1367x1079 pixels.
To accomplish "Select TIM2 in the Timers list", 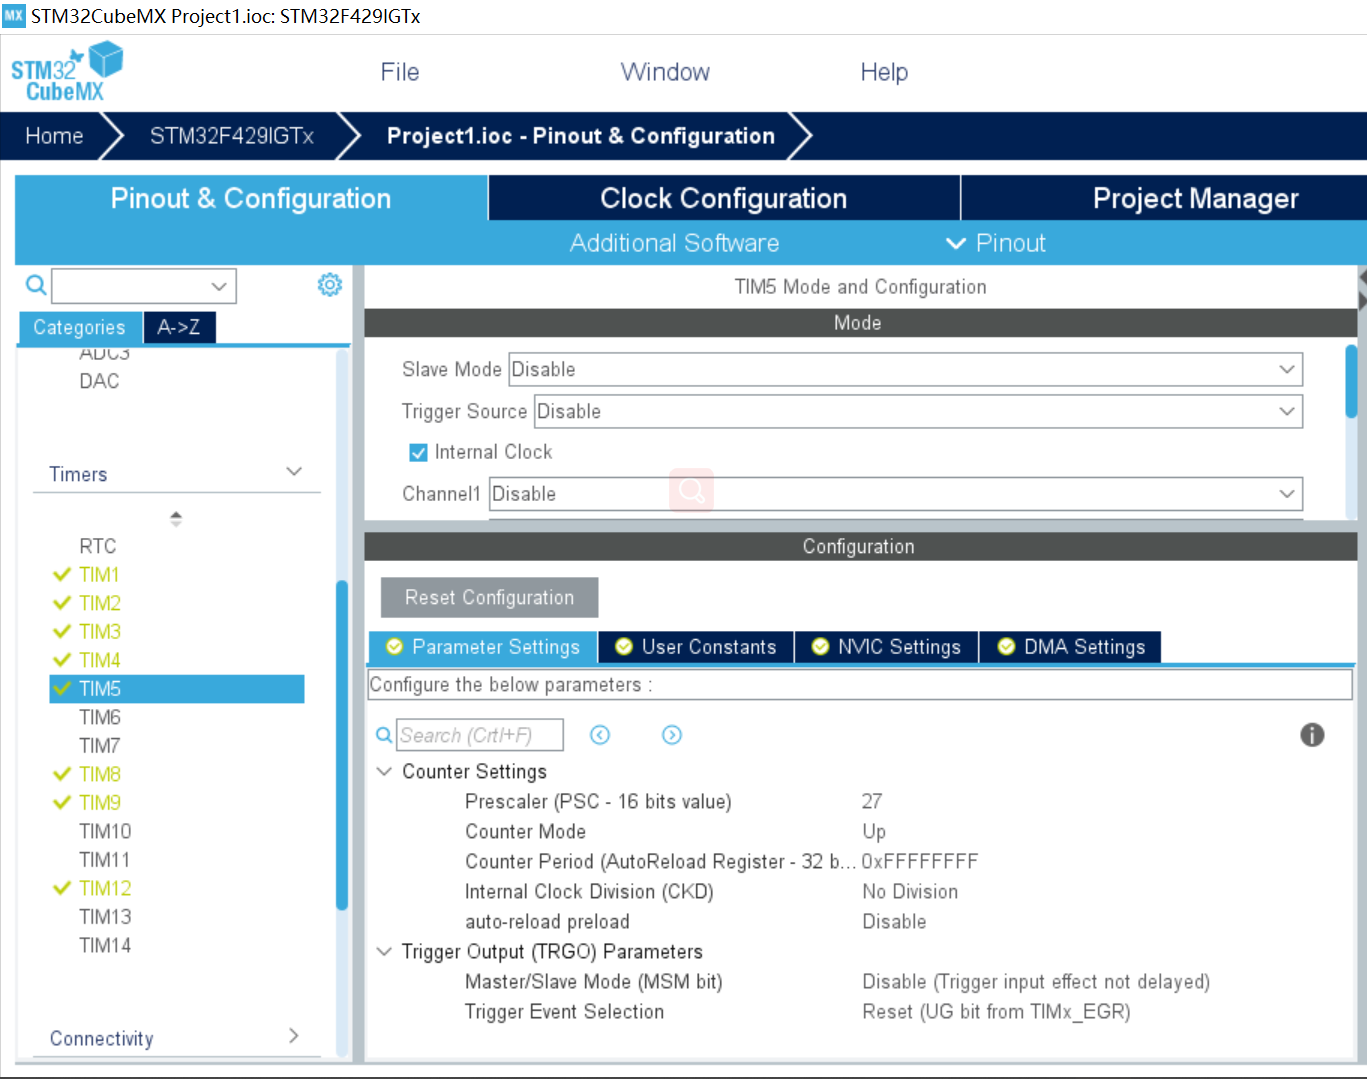I will [x=100, y=603].
